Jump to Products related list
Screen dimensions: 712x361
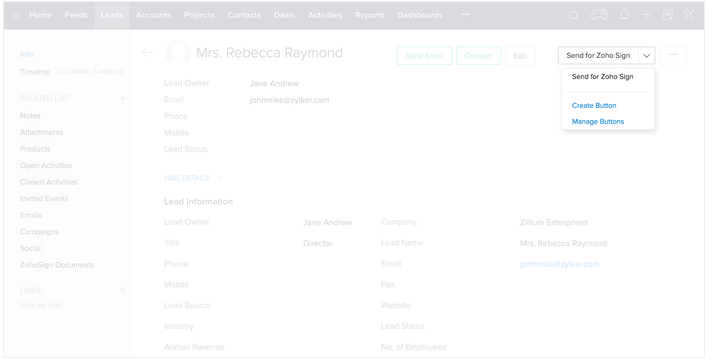35,149
